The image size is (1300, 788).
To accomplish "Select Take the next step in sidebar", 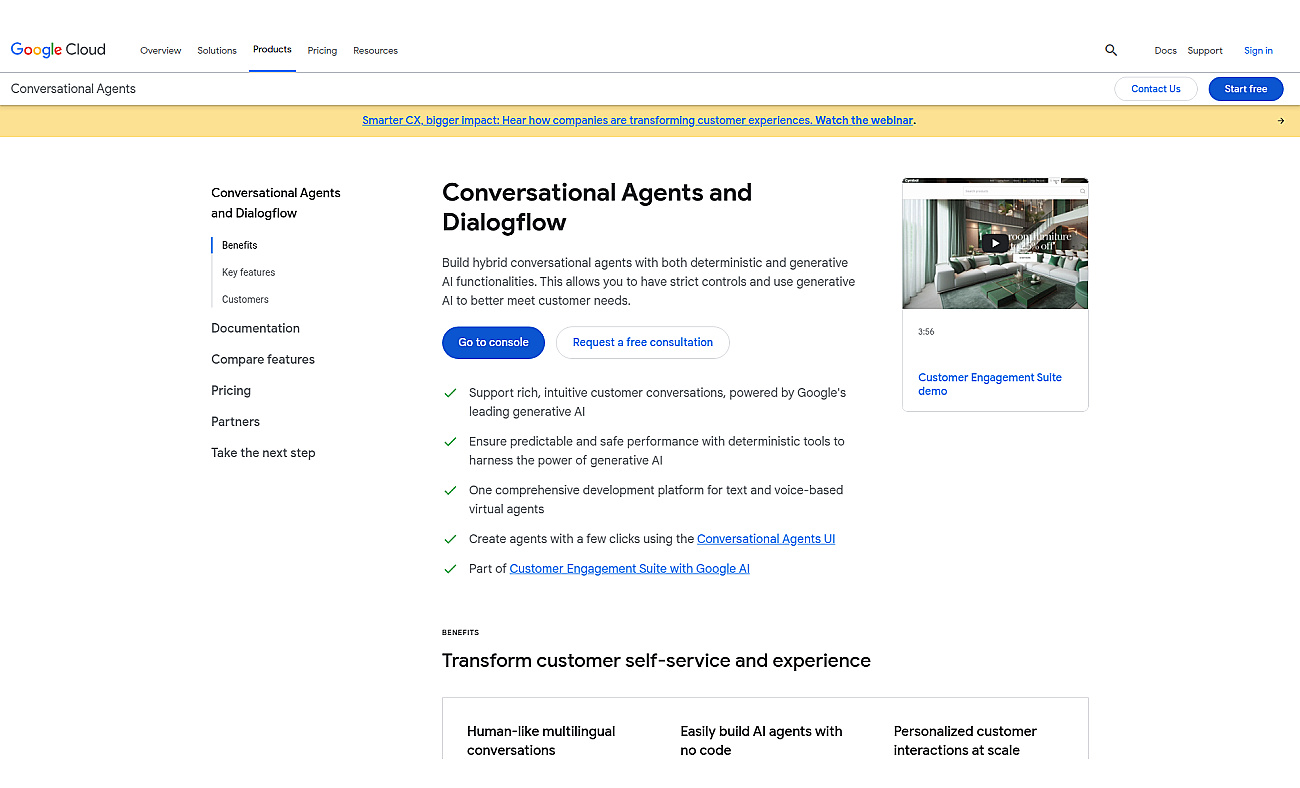I will click(x=263, y=453).
